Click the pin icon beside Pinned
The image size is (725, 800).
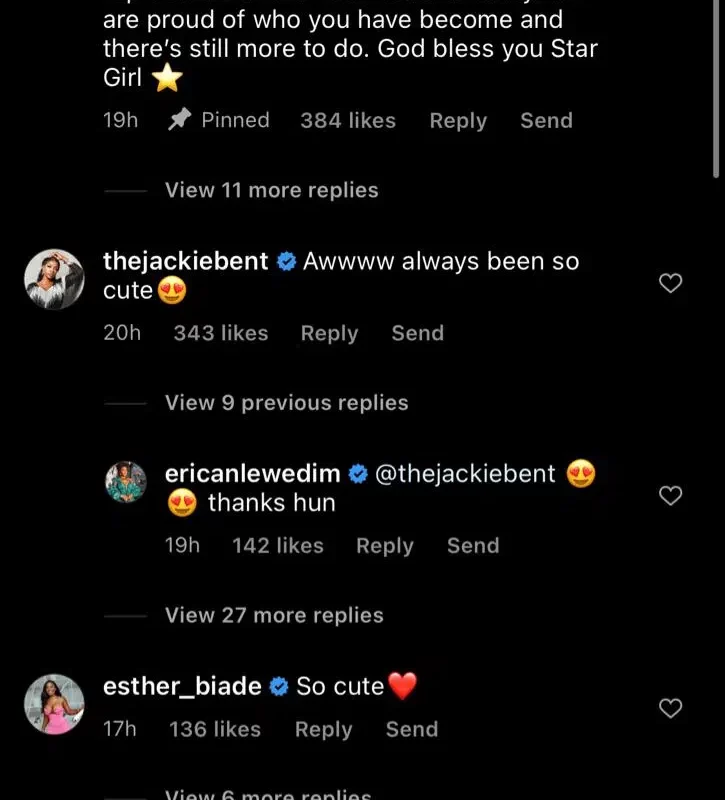click(x=180, y=120)
